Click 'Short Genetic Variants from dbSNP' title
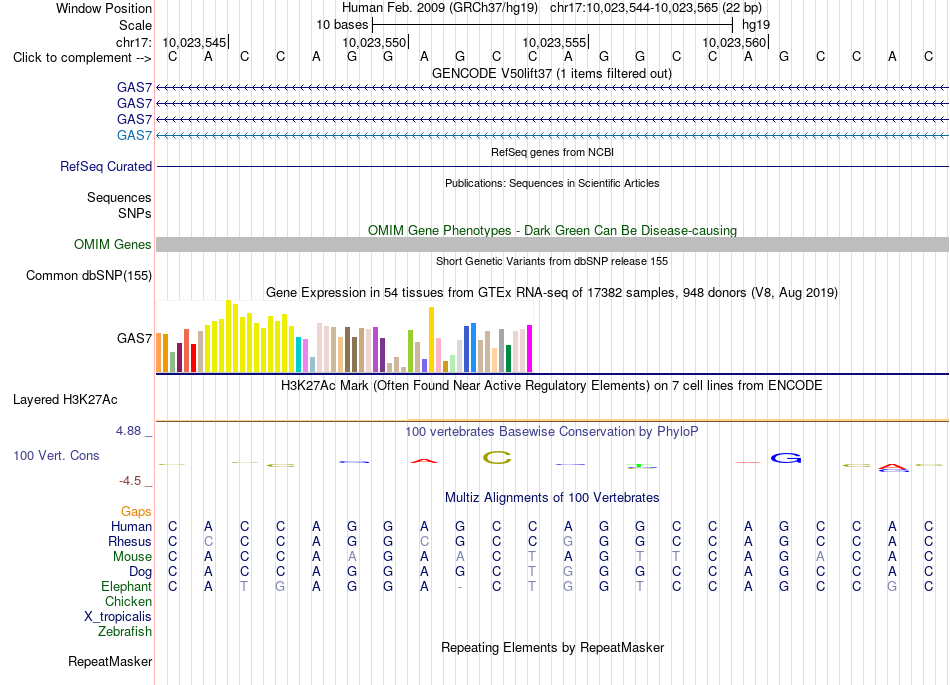950x685 pixels. tap(552, 261)
